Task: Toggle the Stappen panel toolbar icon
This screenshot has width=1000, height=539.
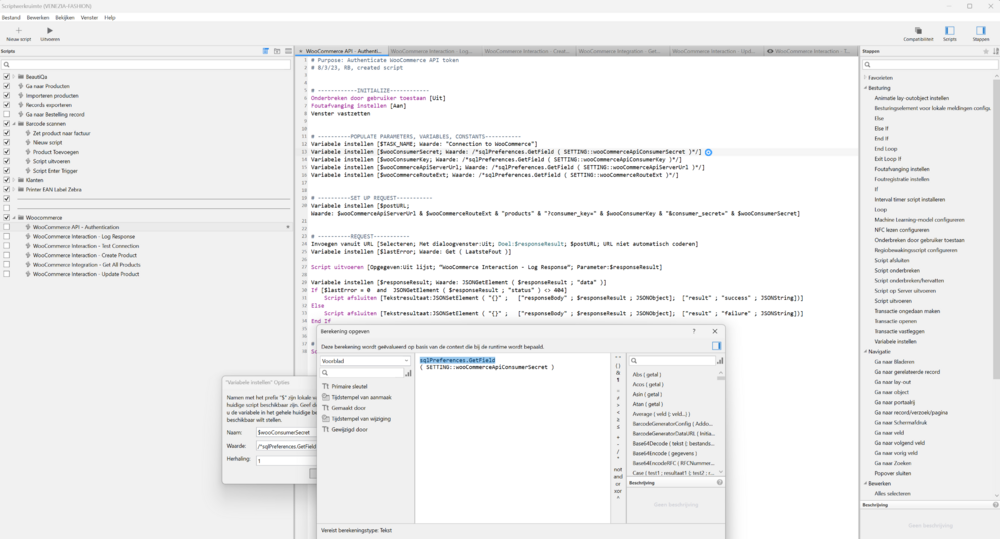Action: click(x=980, y=31)
